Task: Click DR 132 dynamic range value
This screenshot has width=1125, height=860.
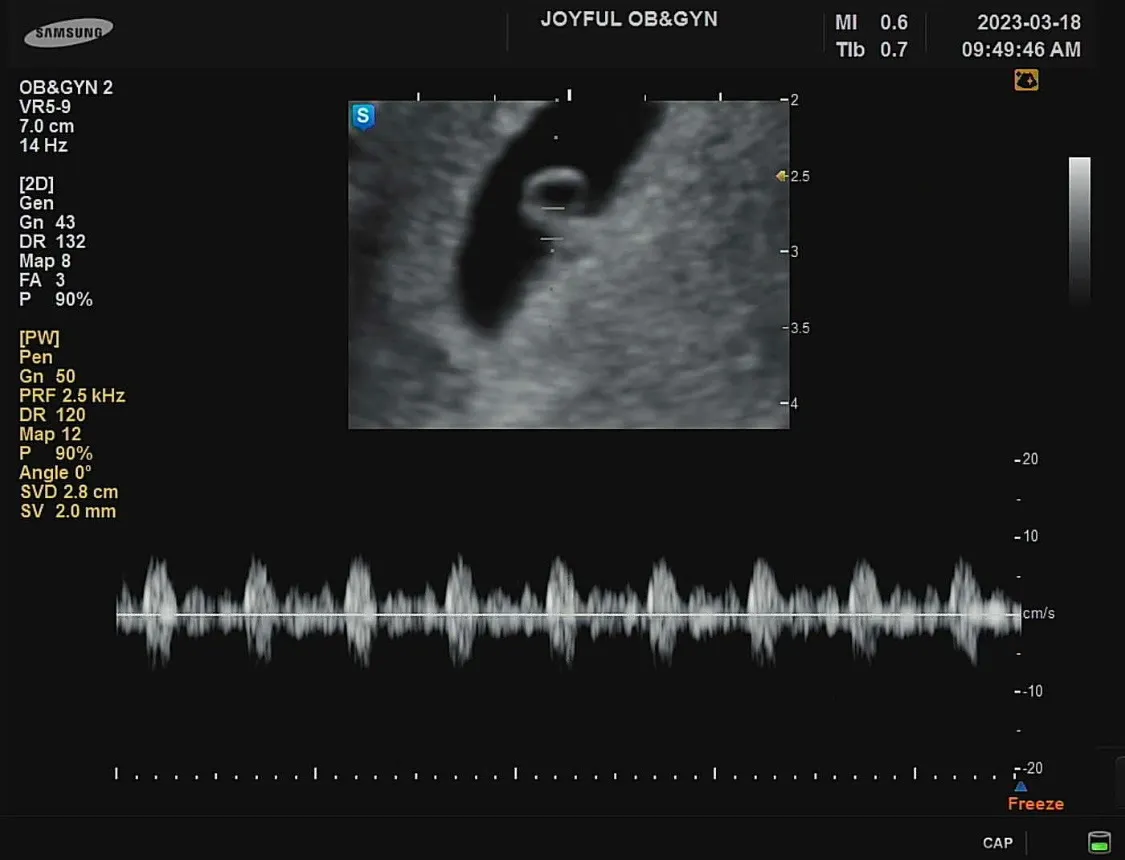Action: point(52,242)
